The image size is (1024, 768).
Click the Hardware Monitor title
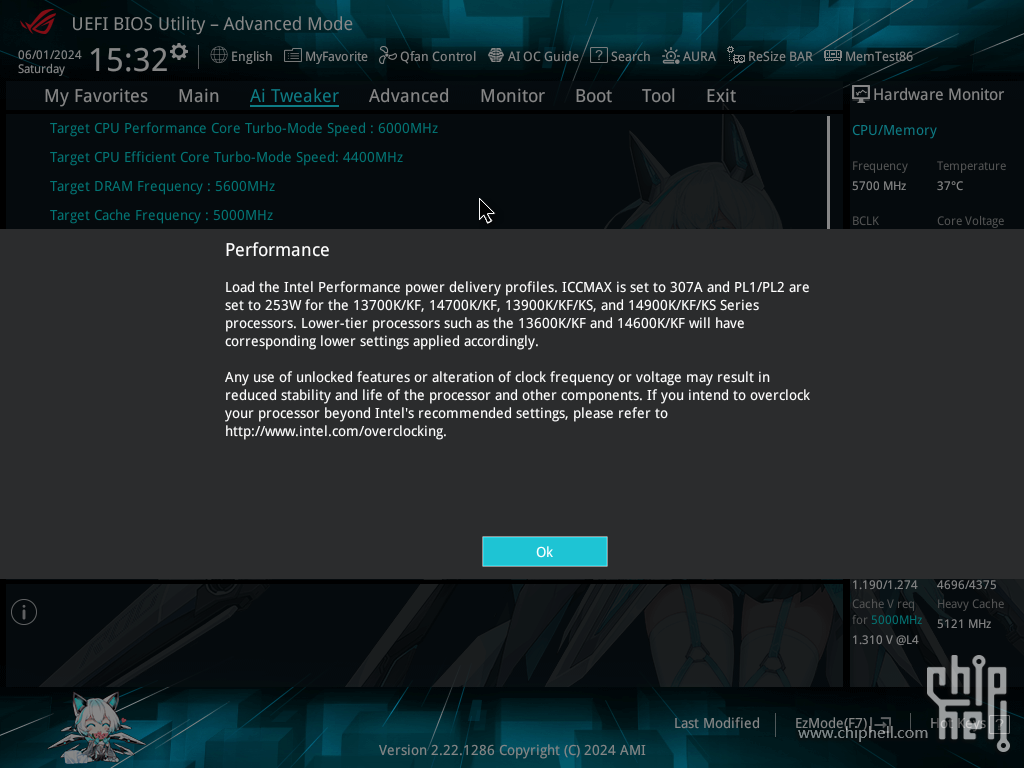point(938,95)
